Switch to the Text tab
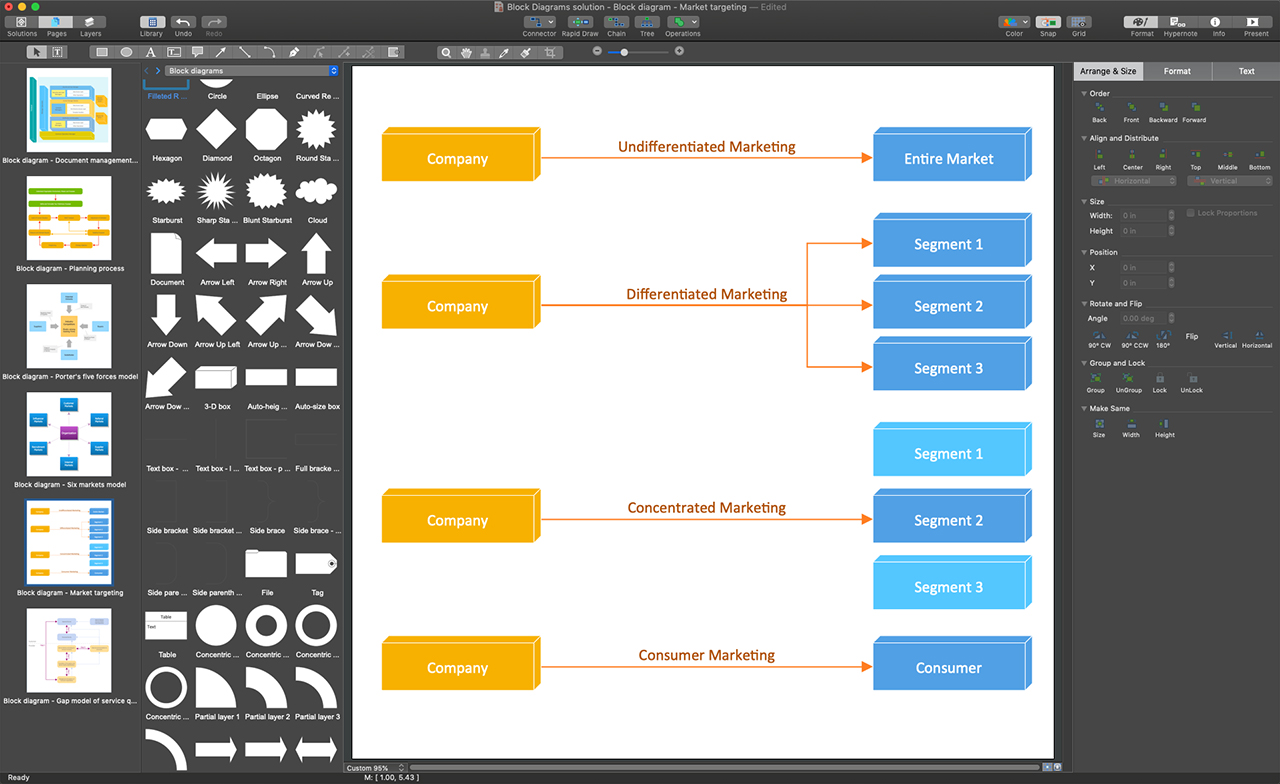Screen dimensions: 1280x784 [x=1246, y=71]
